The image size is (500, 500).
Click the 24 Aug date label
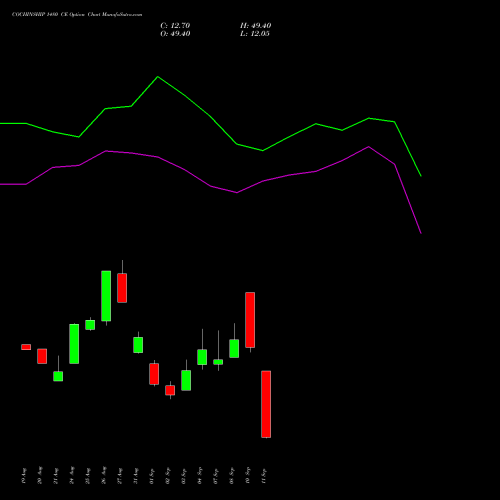(x=72, y=476)
